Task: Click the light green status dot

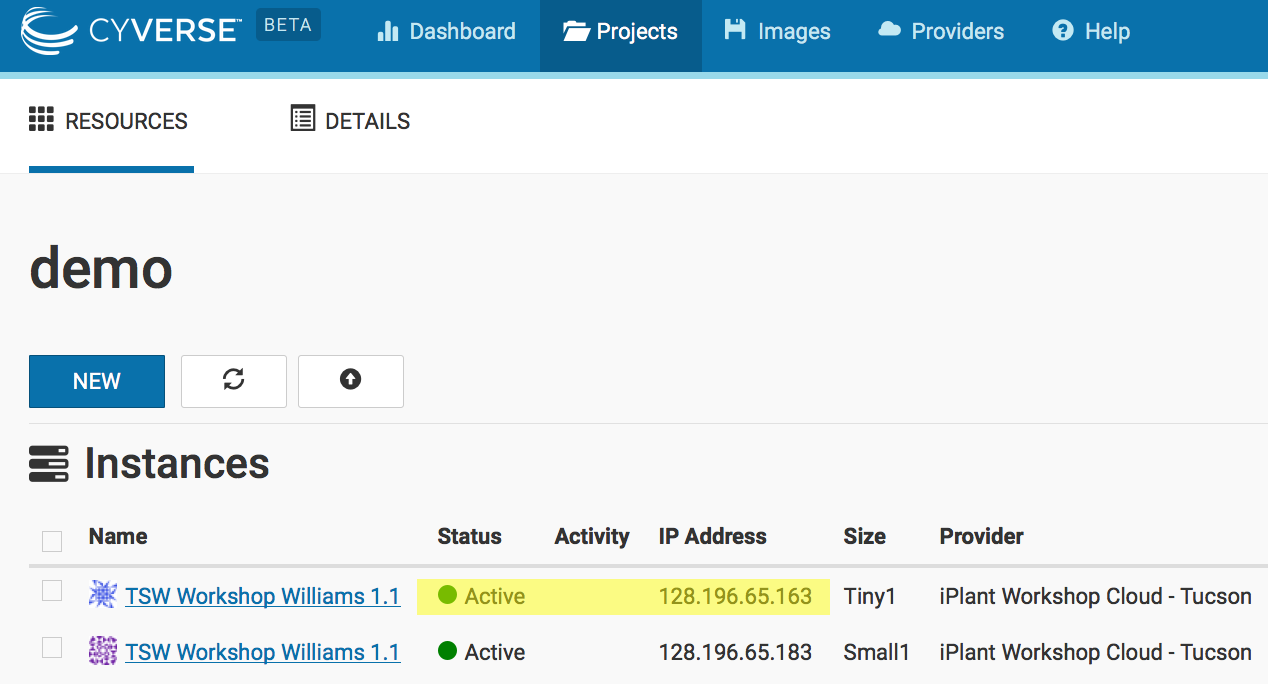Action: (447, 595)
